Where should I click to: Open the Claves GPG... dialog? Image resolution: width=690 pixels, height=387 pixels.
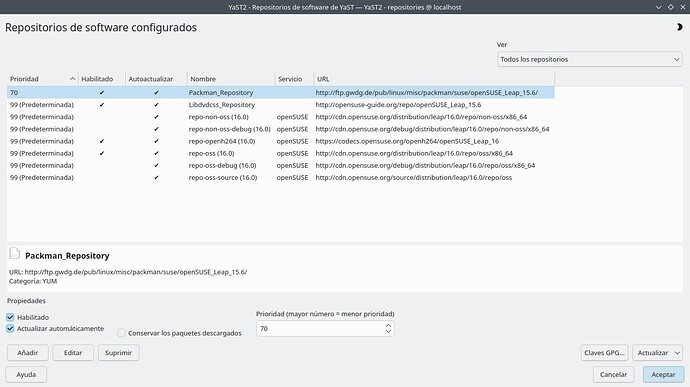click(x=604, y=353)
